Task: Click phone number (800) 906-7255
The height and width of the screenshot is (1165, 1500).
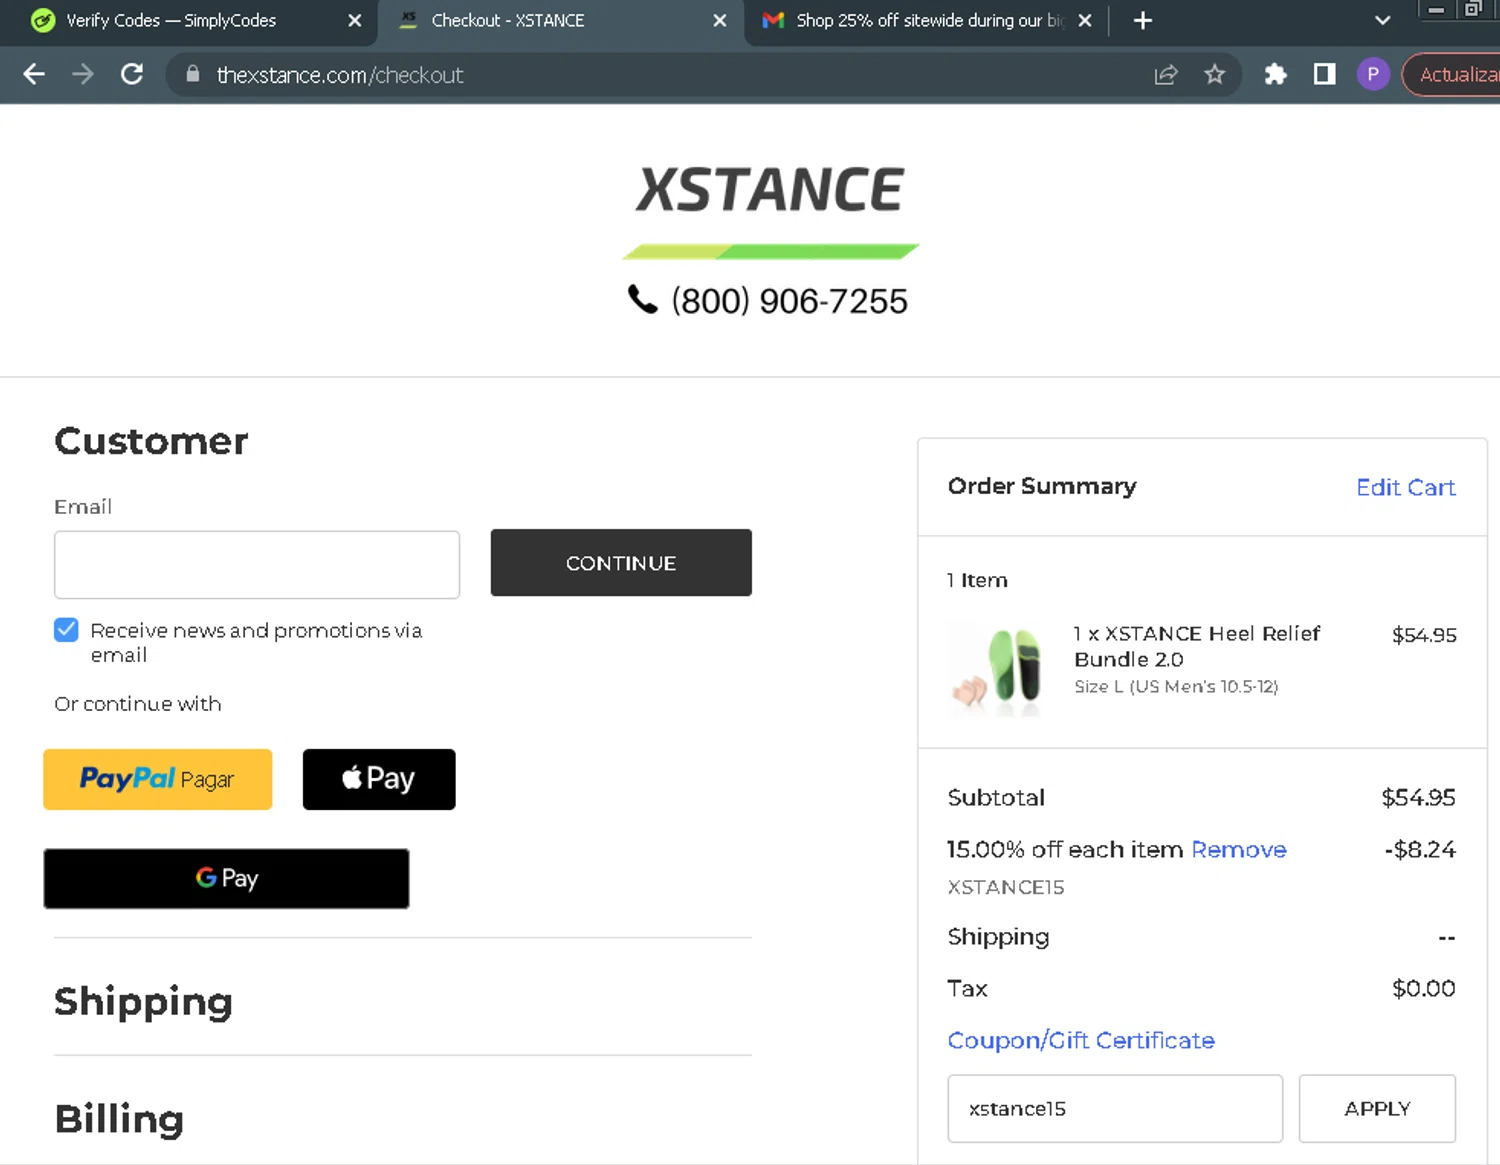Action: pos(789,301)
